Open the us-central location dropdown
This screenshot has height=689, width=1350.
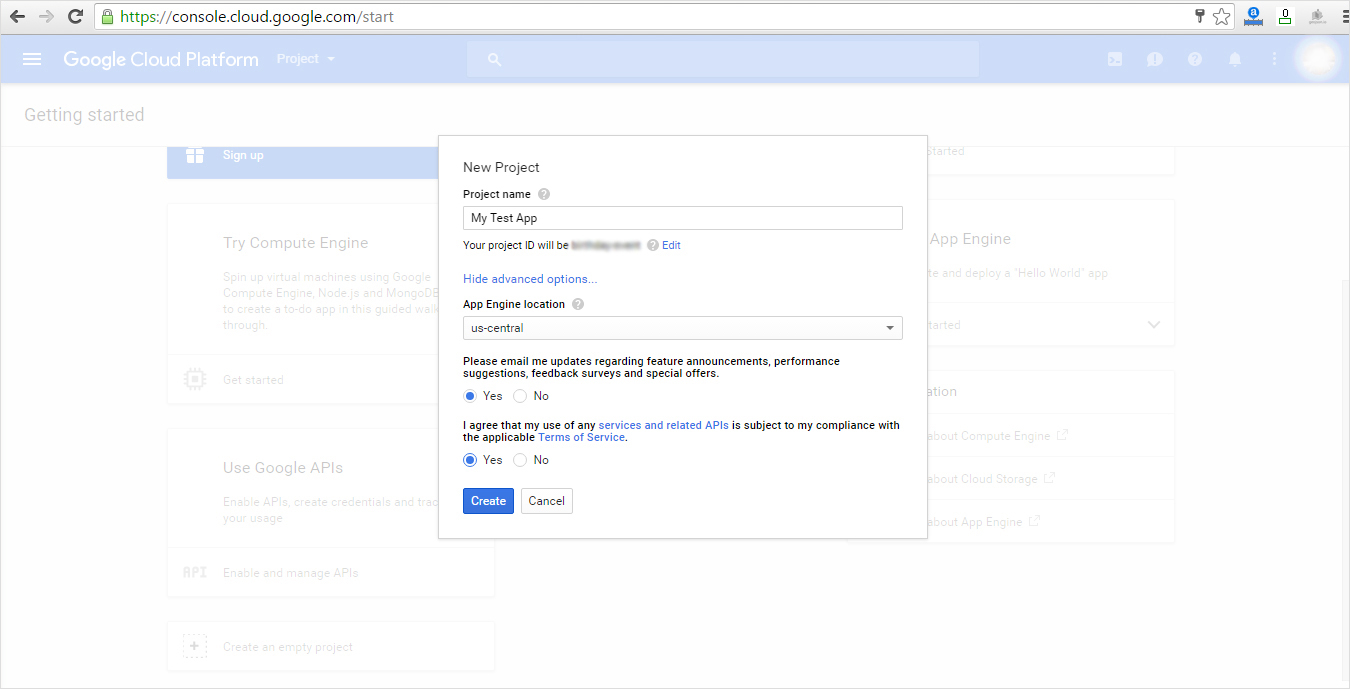pos(683,328)
